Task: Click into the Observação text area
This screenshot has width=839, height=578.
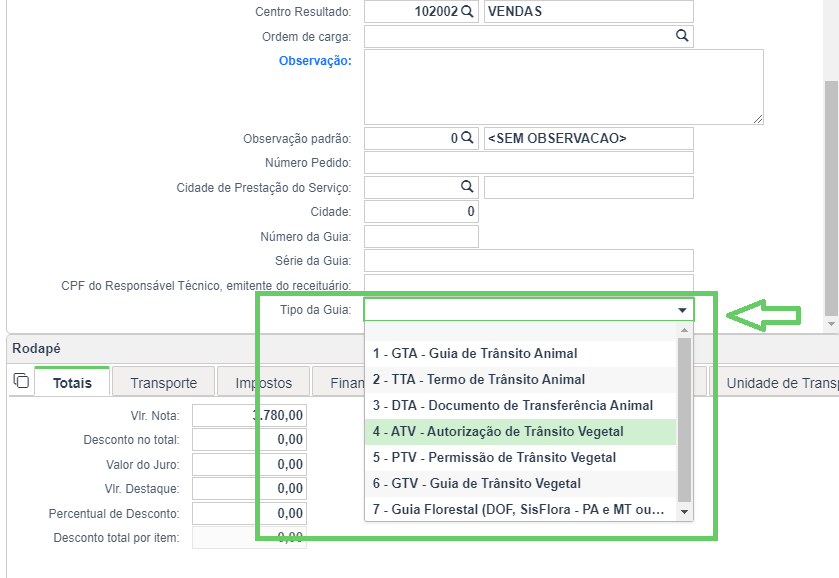Action: (564, 87)
